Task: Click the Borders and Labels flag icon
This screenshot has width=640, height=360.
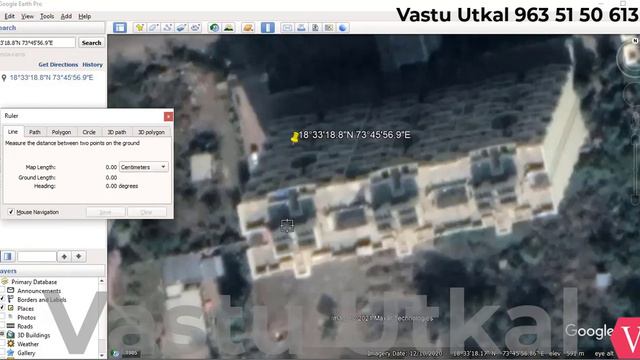Action: 11,299
